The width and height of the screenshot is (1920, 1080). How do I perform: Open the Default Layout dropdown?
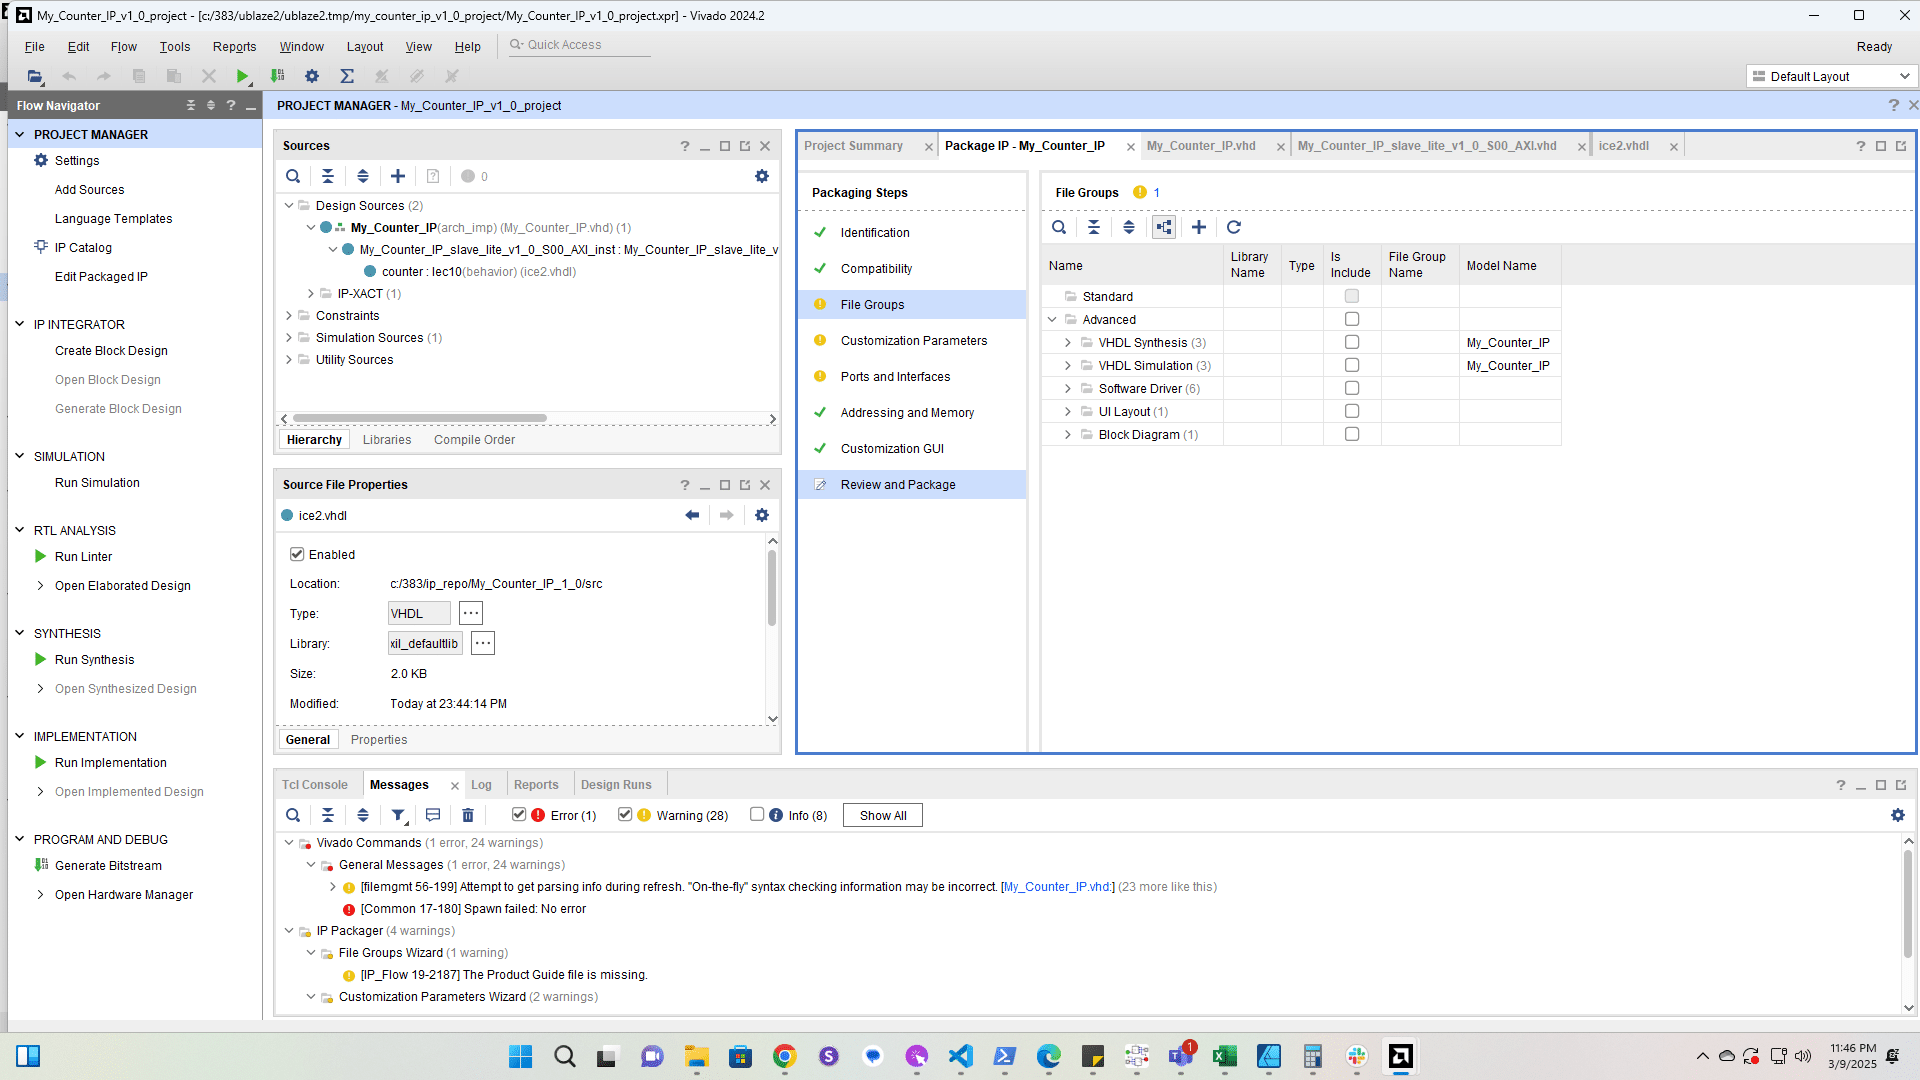pyautogui.click(x=1832, y=76)
